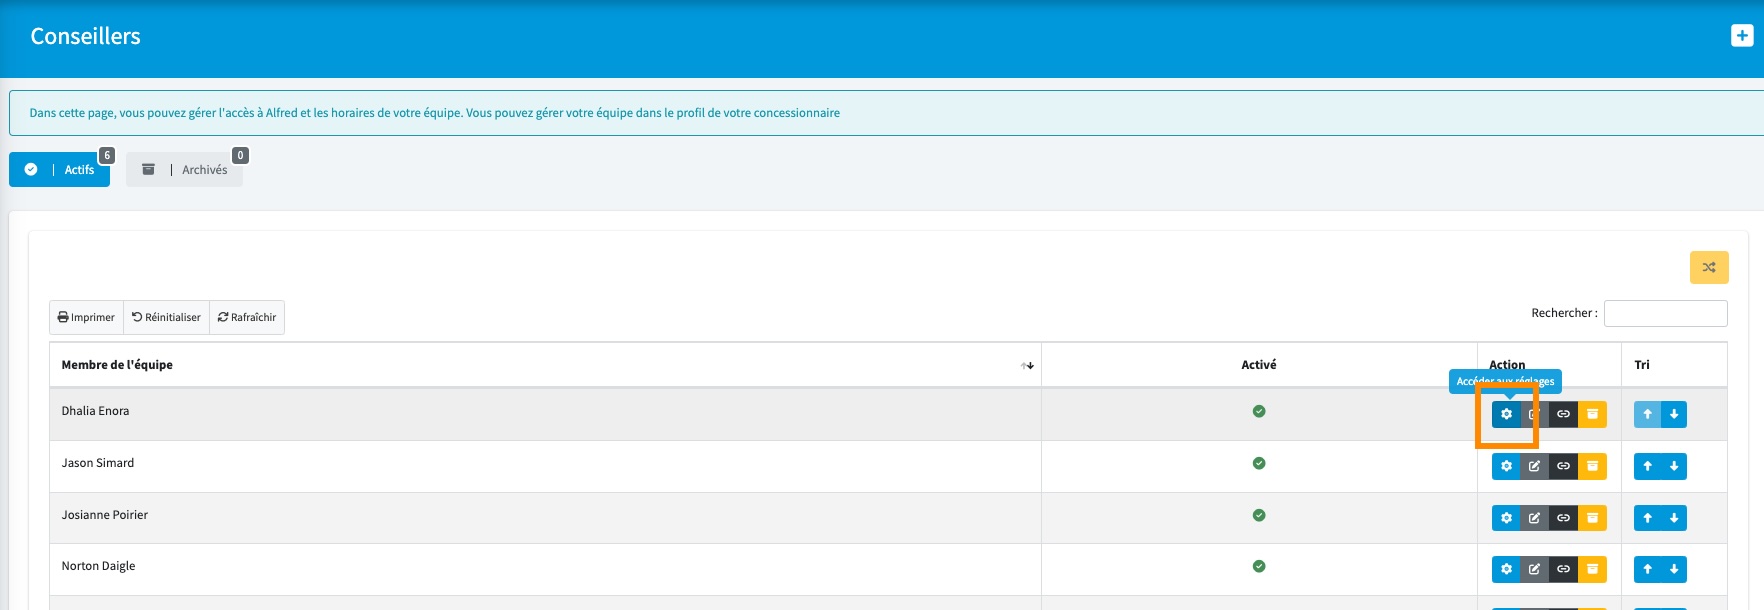Switch to the Archivés tab

[184, 170]
